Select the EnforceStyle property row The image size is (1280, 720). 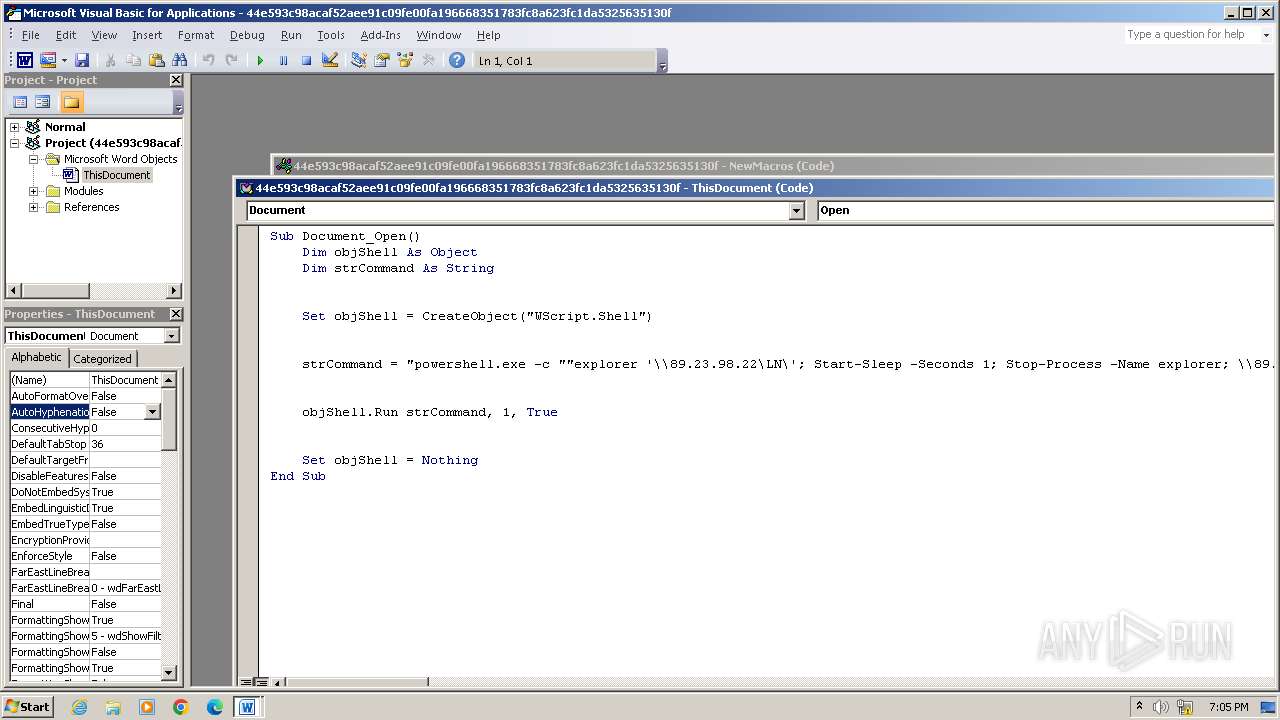click(x=85, y=556)
